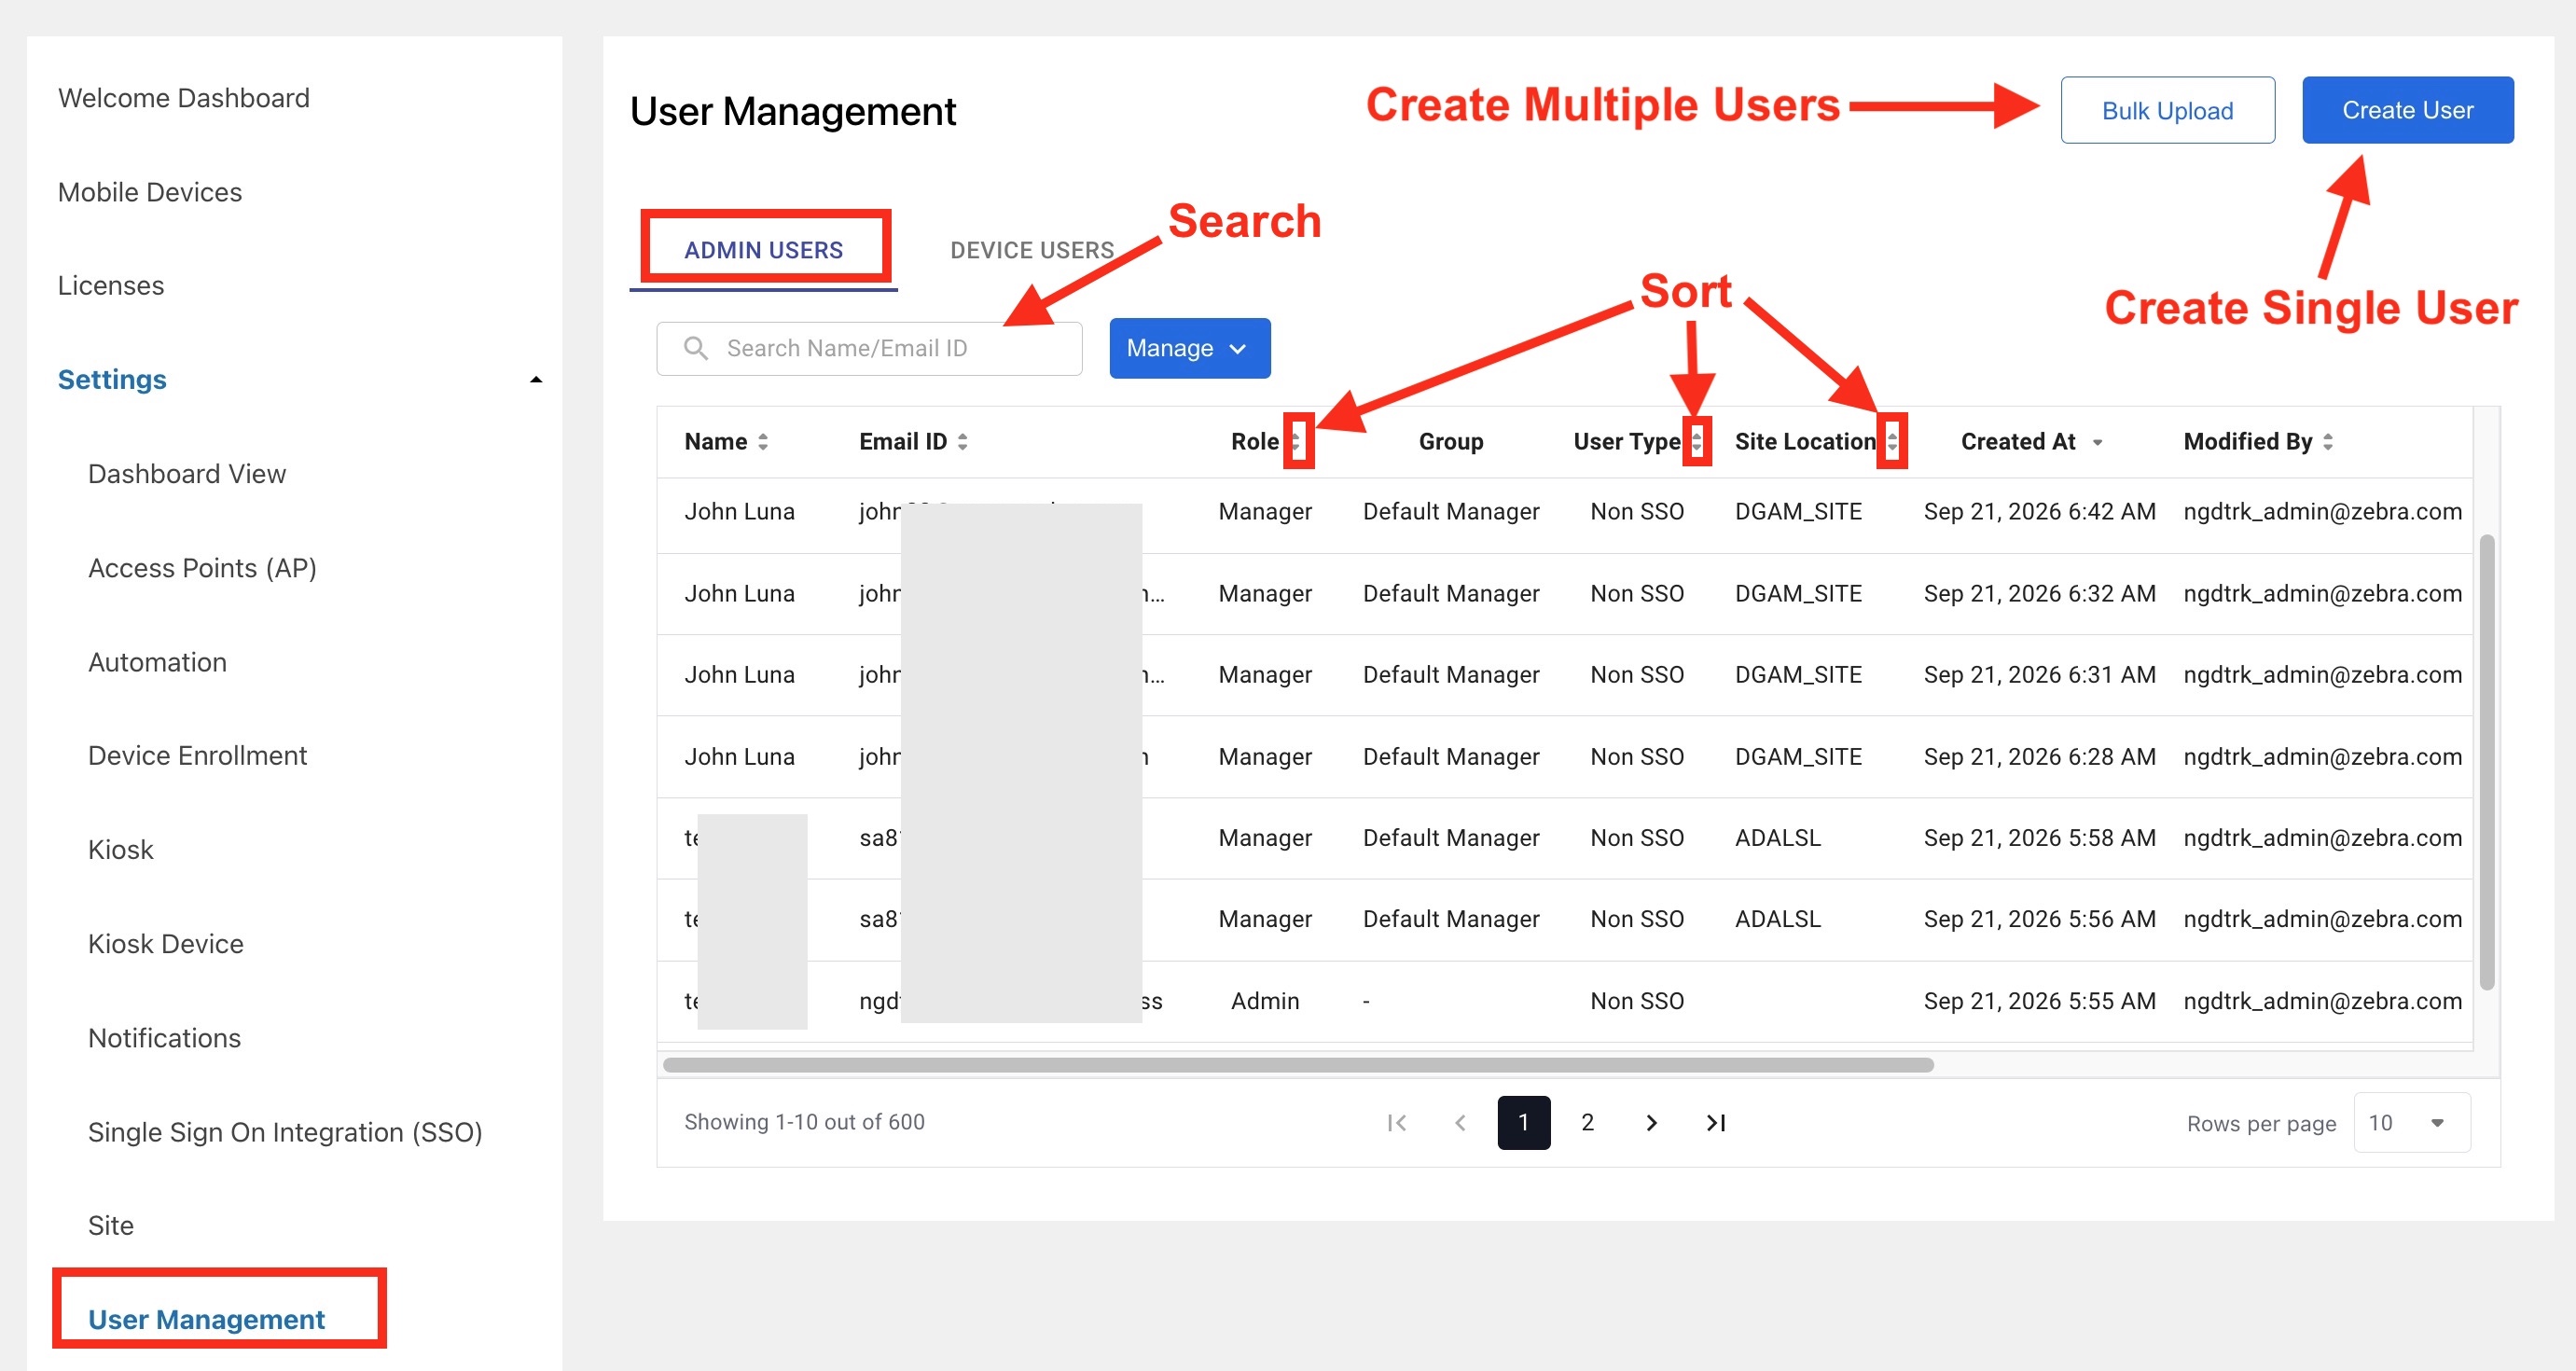2576x1371 pixels.
Task: Open Mobile Devices in the sidebar
Action: click(x=150, y=192)
